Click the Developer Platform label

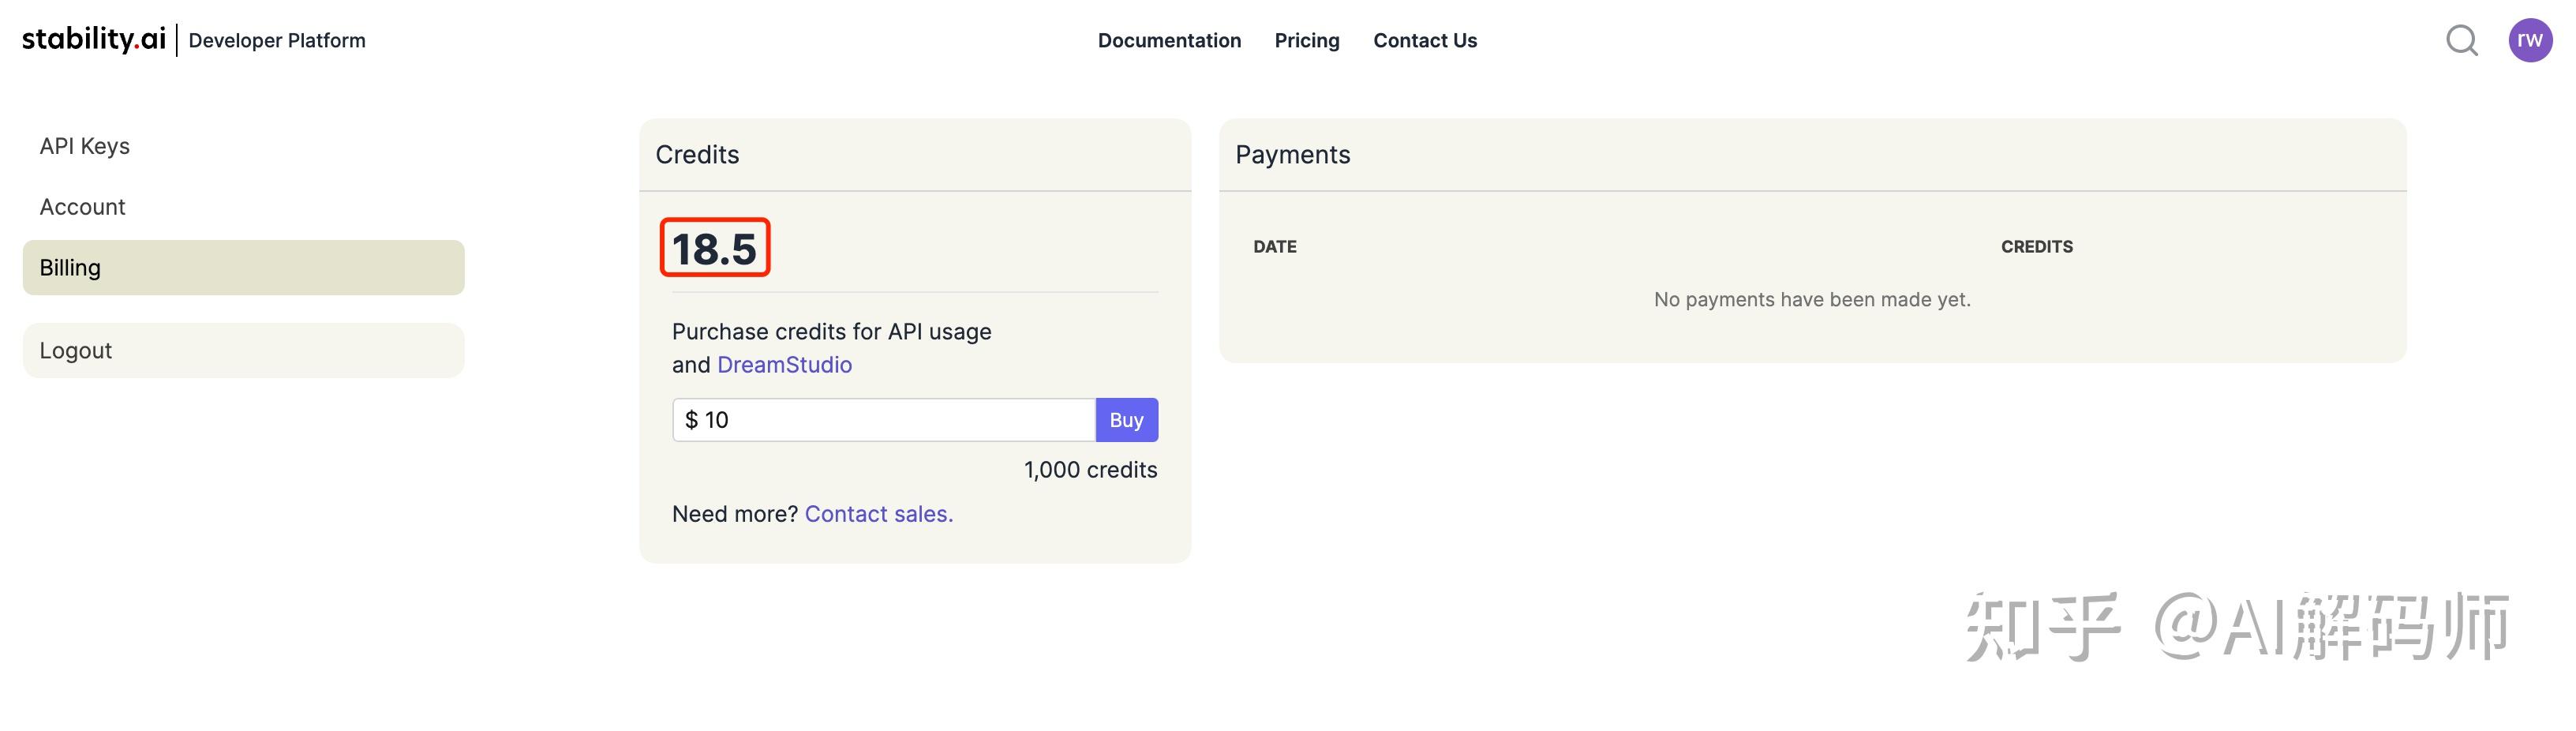277,41
